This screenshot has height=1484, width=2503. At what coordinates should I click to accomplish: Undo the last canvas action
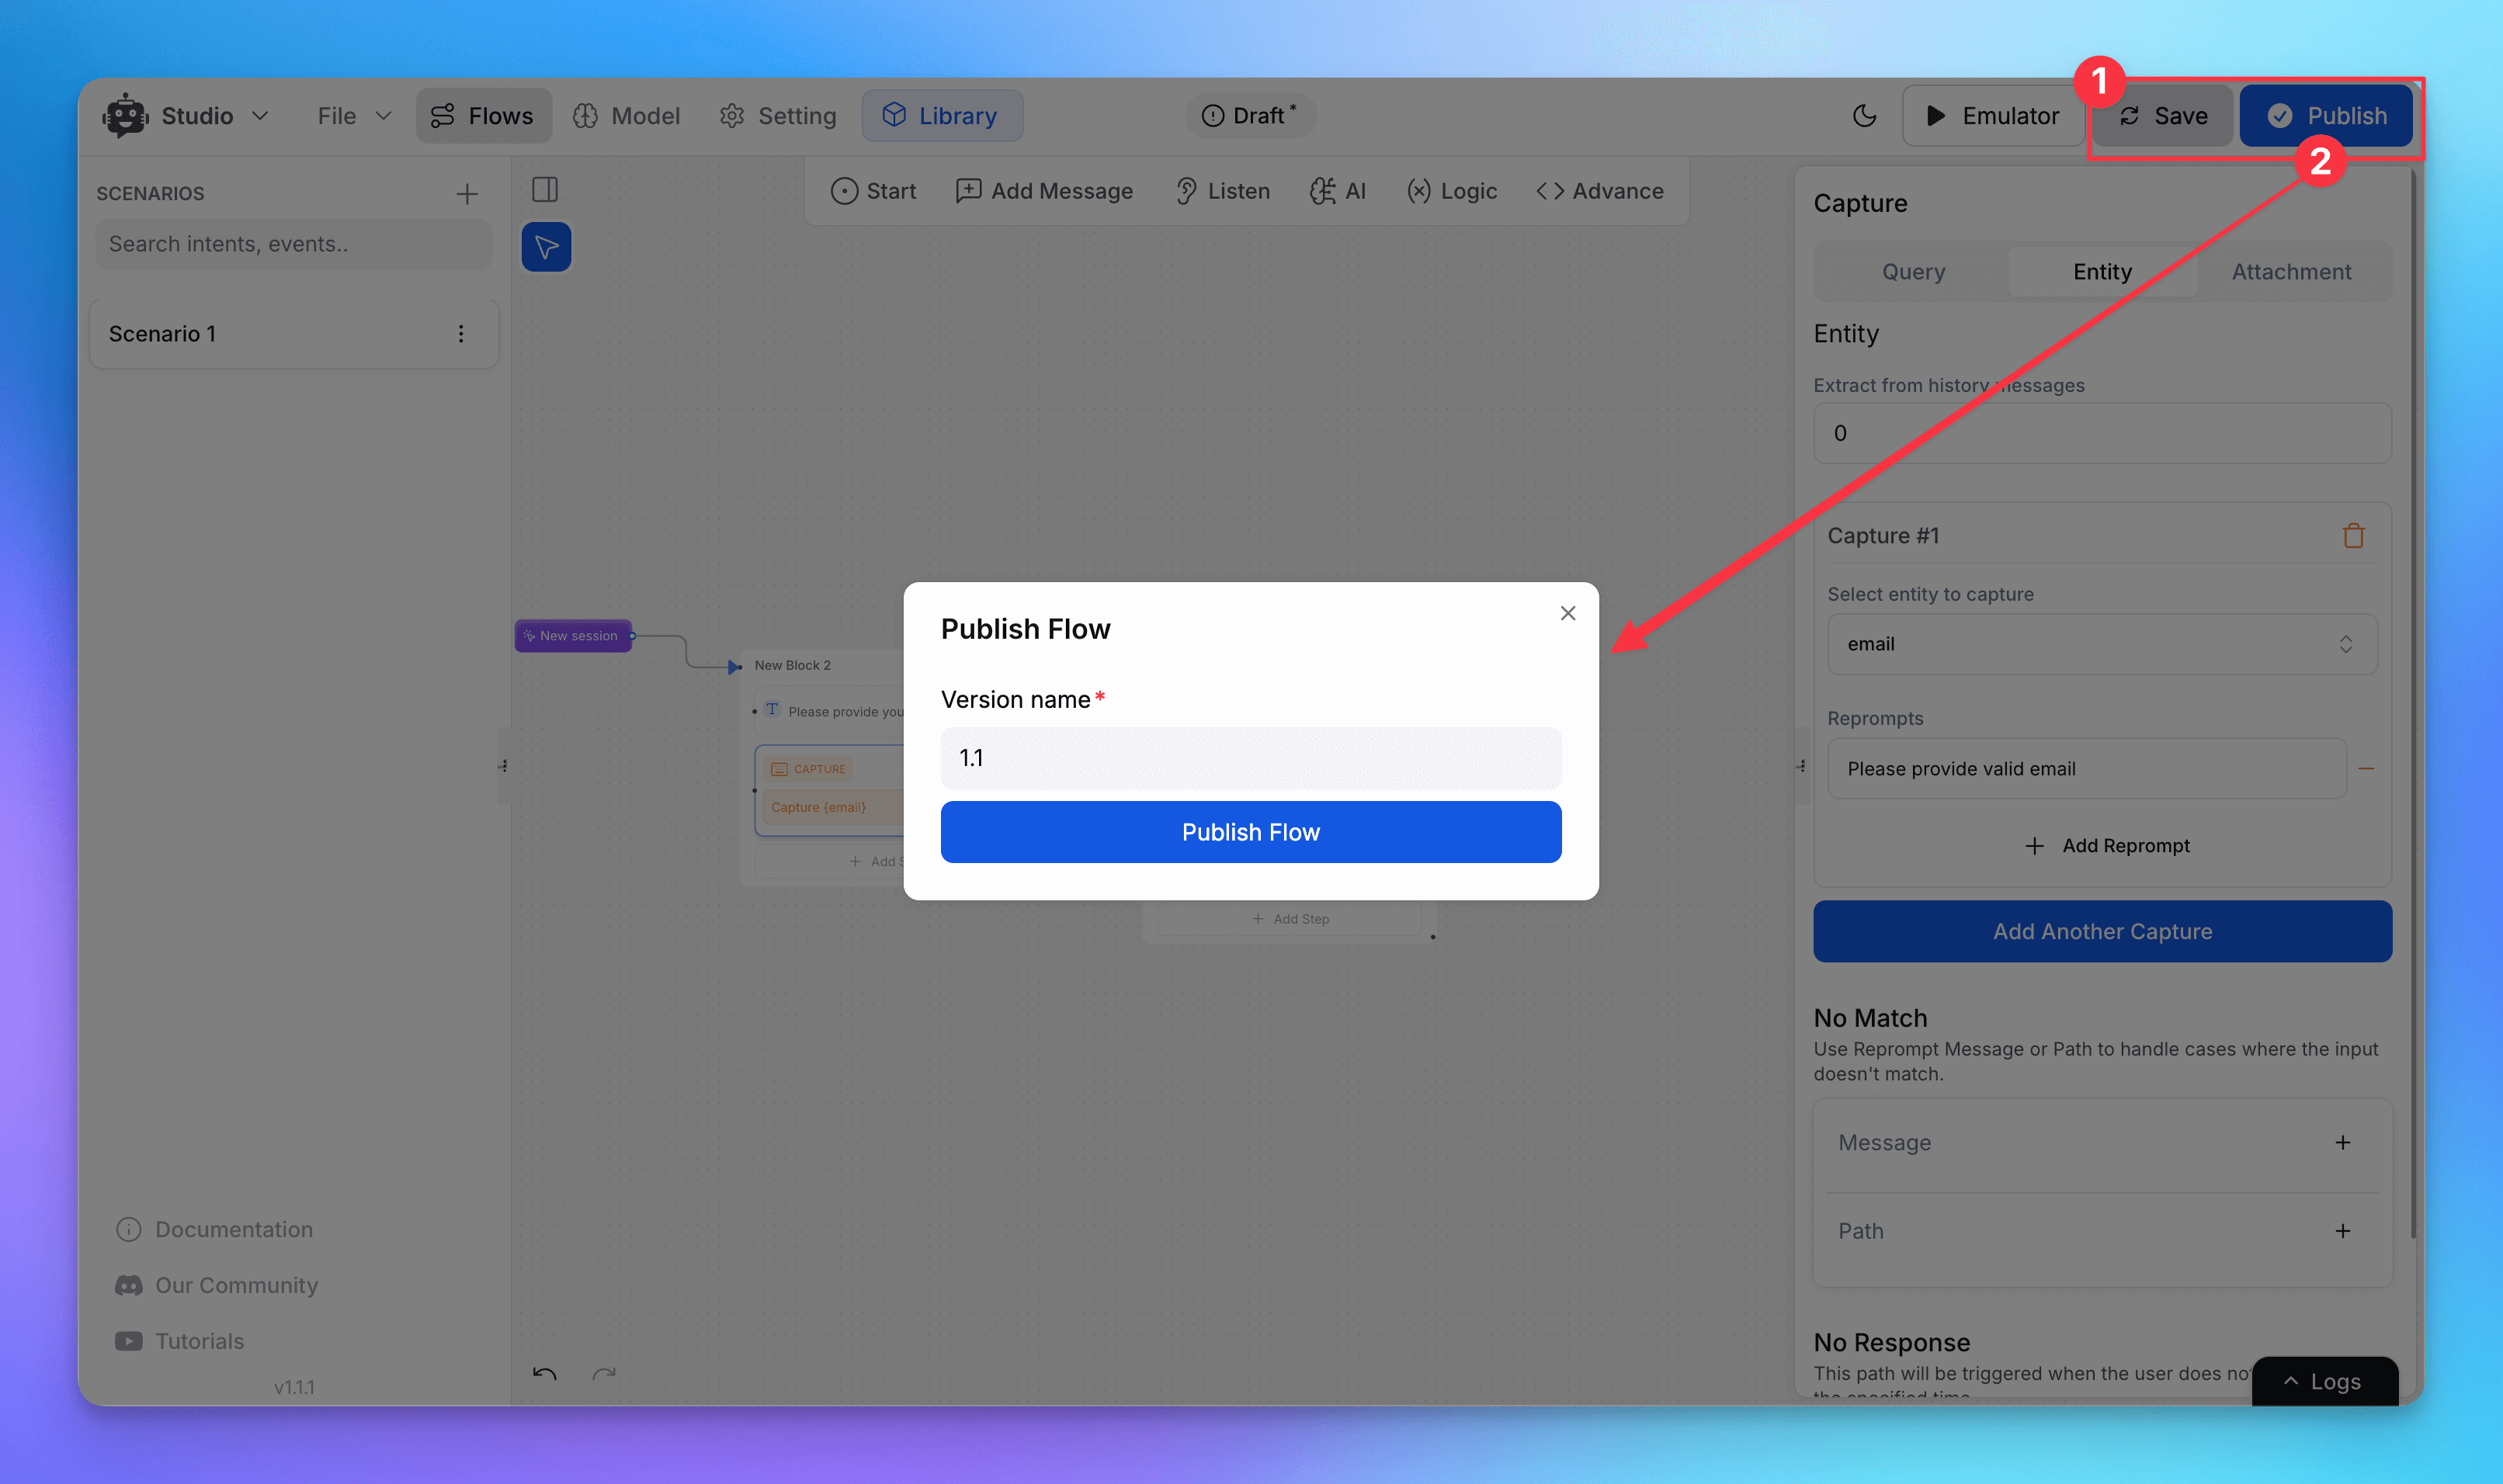(x=545, y=1375)
